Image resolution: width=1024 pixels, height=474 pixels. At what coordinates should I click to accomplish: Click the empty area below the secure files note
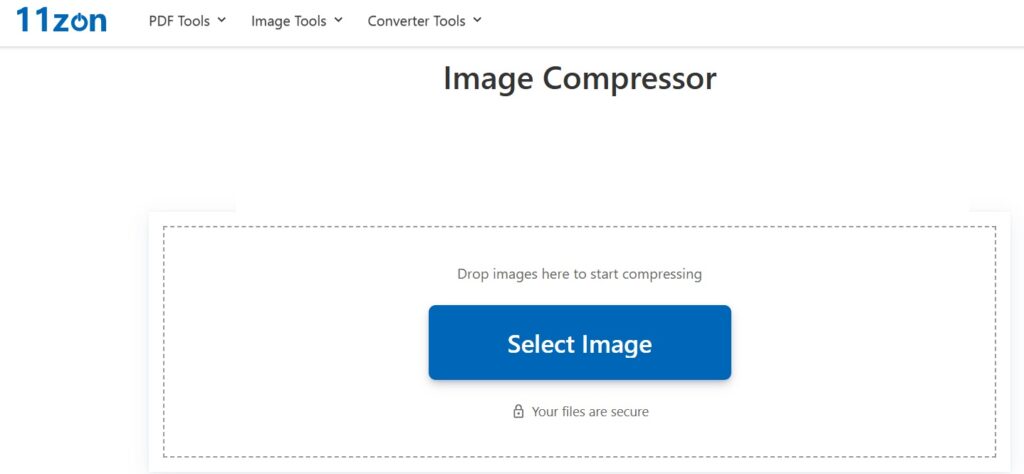(579, 438)
